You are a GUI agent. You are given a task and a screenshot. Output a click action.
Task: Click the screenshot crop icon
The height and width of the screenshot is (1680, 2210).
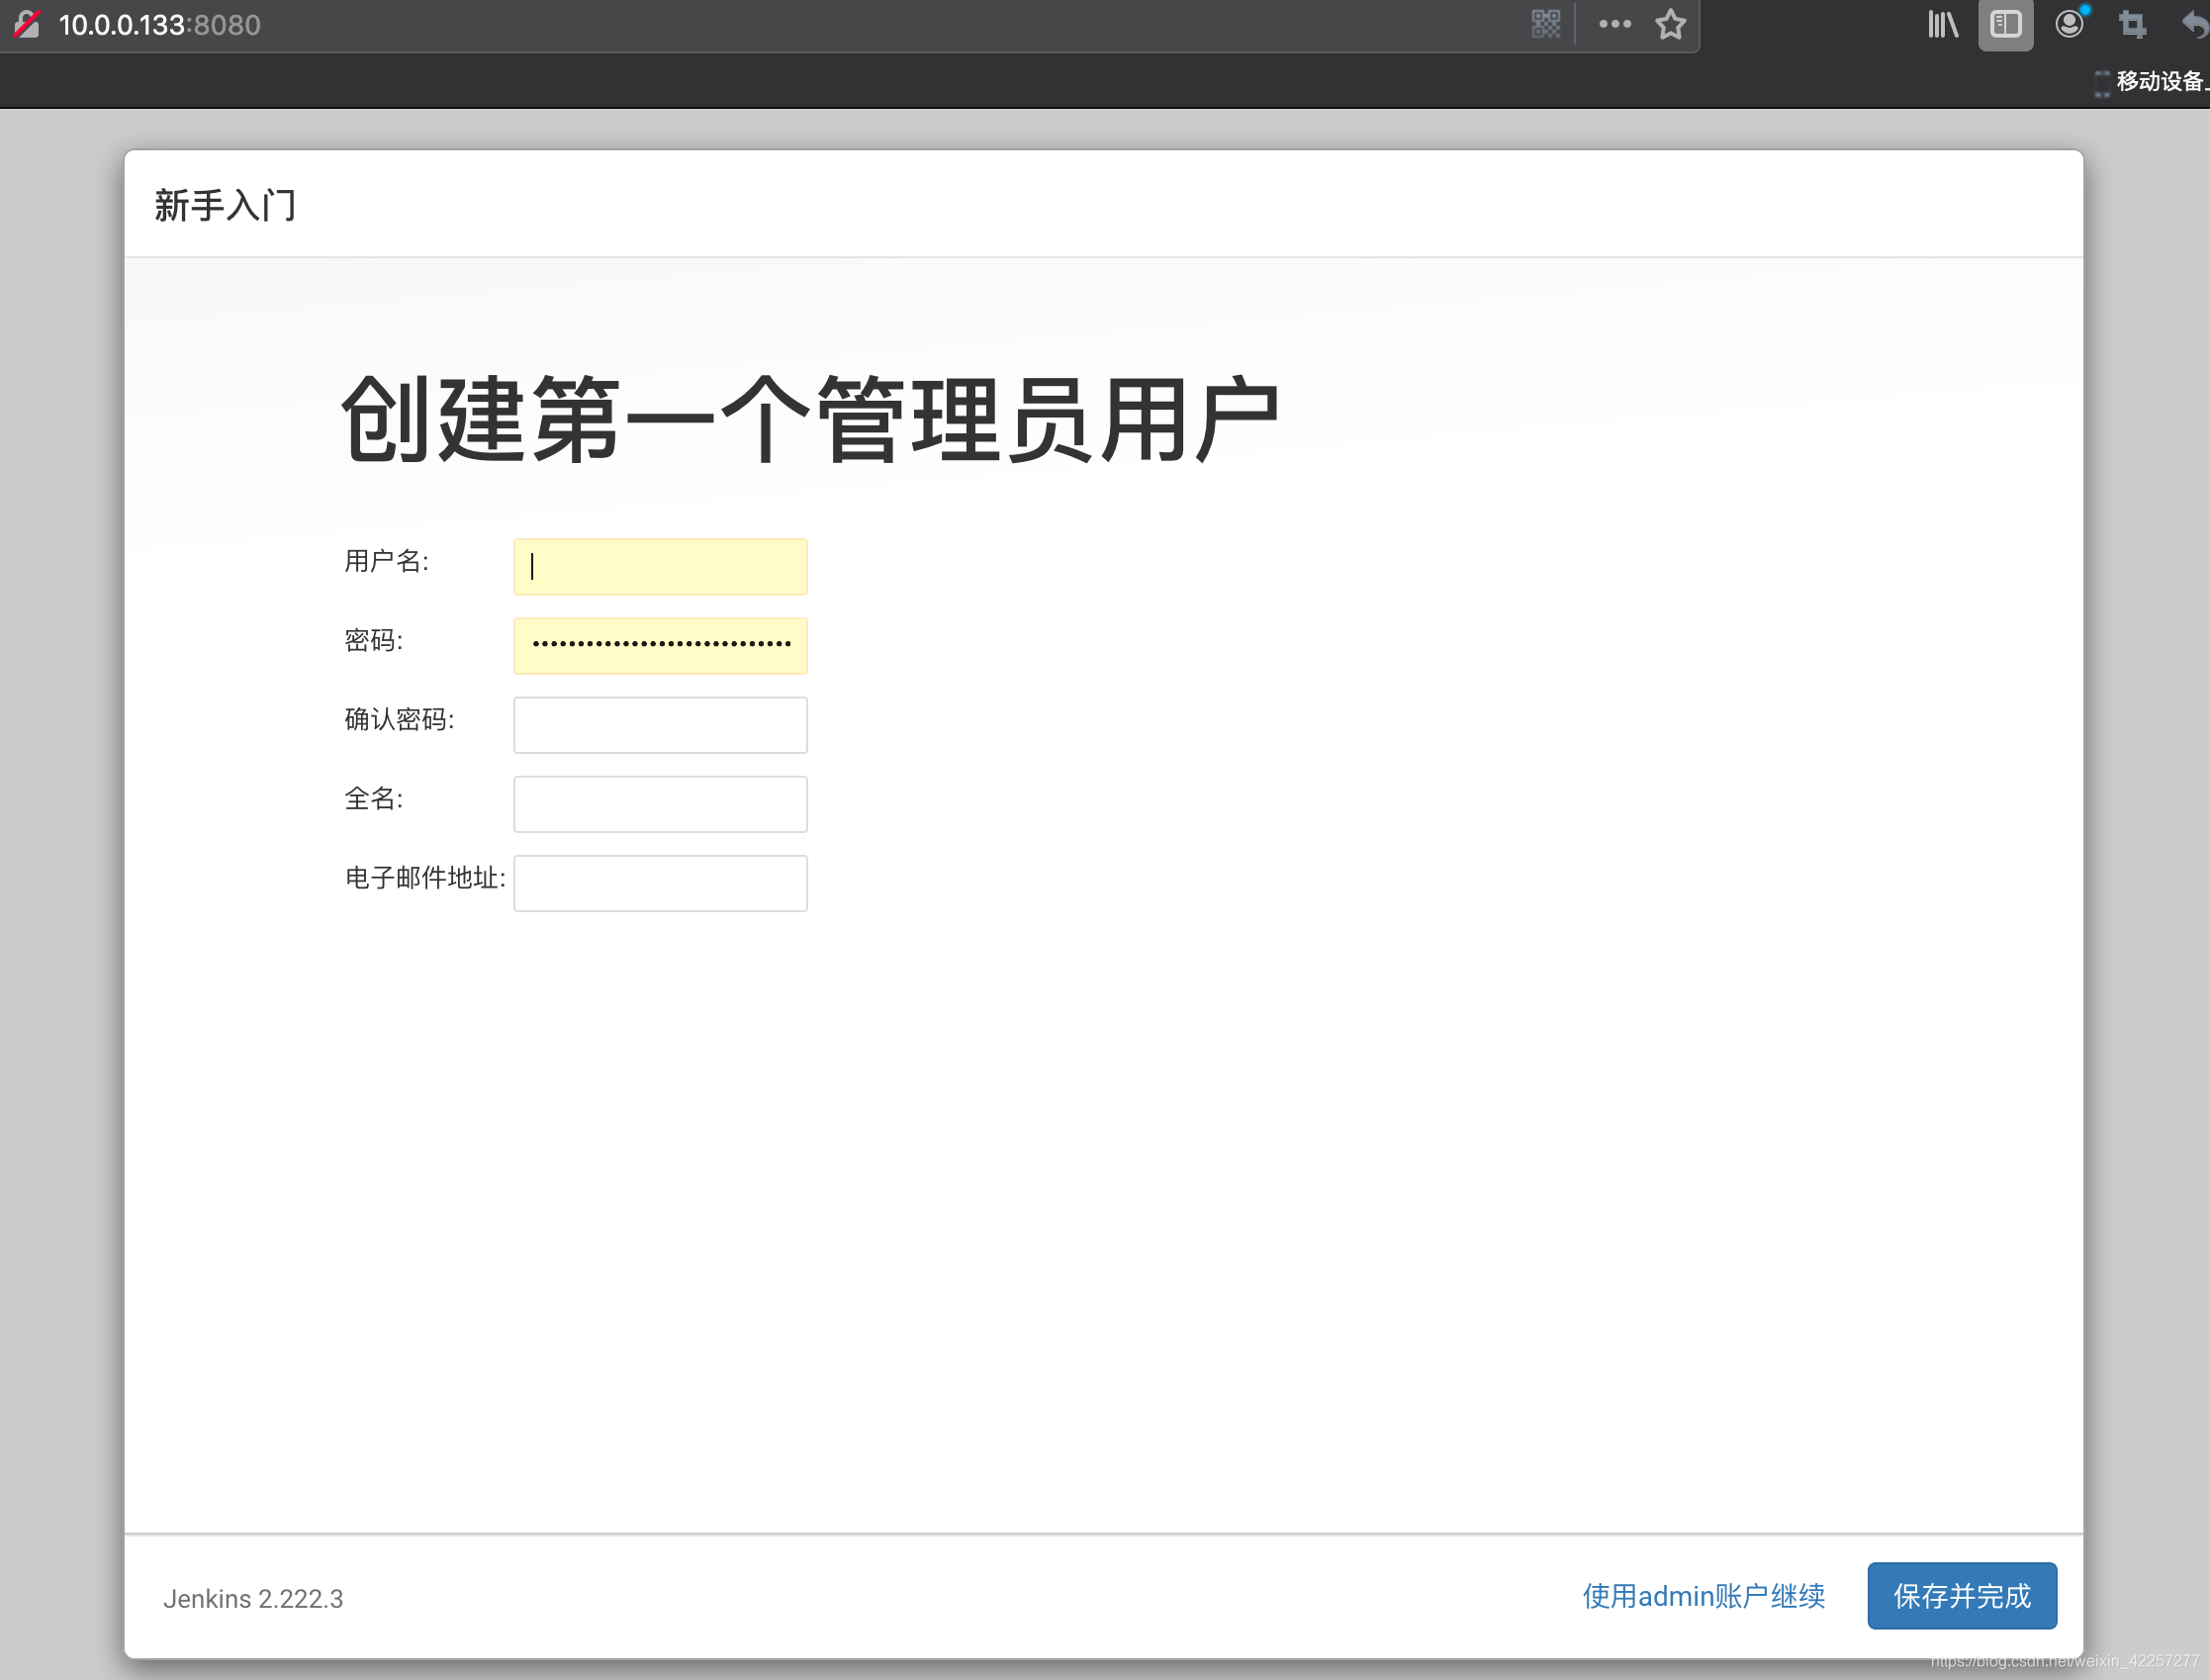(2132, 24)
